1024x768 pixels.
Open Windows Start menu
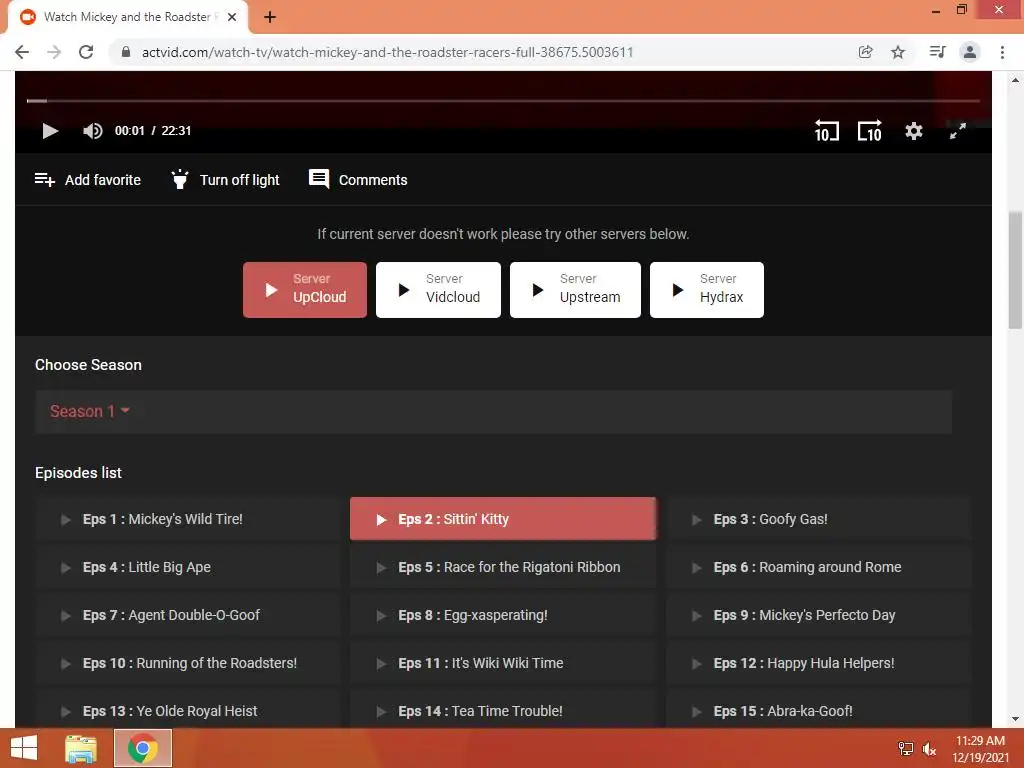pyautogui.click(x=24, y=748)
